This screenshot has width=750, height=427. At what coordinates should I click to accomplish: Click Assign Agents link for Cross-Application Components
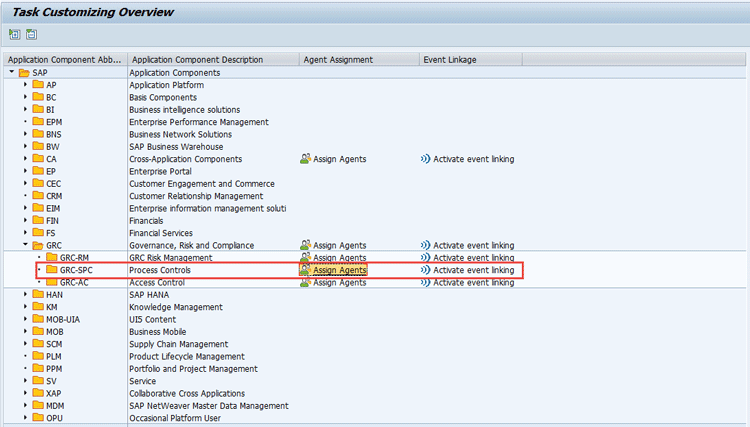[339, 159]
